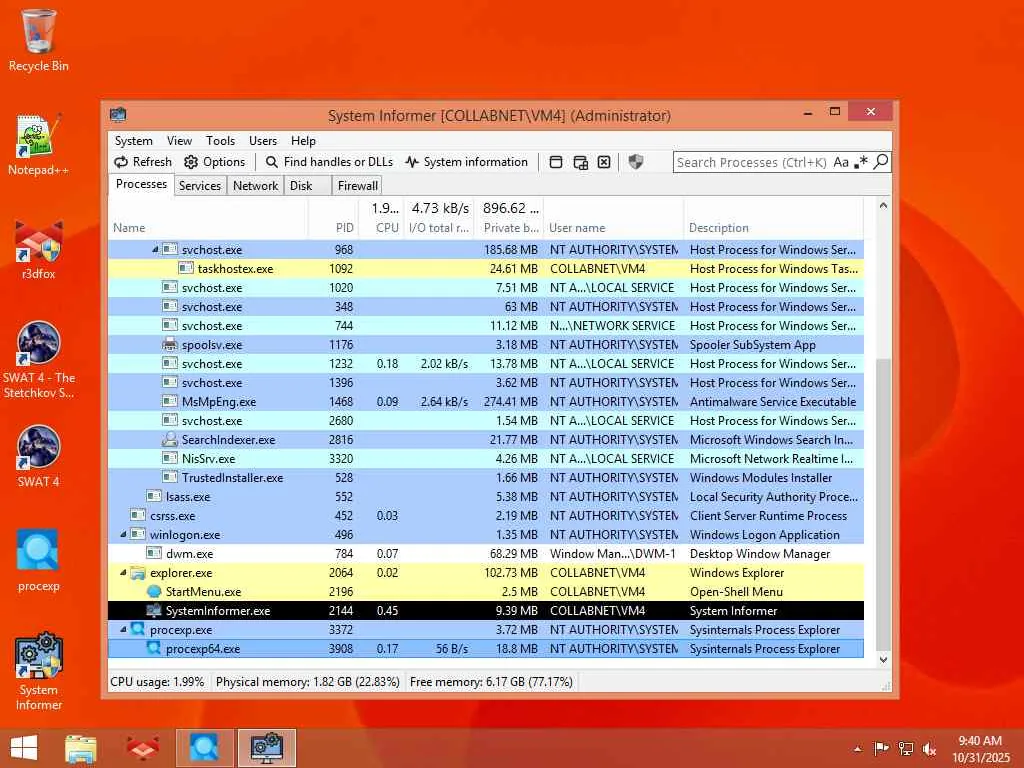Switch to the Network tab

click(x=255, y=185)
